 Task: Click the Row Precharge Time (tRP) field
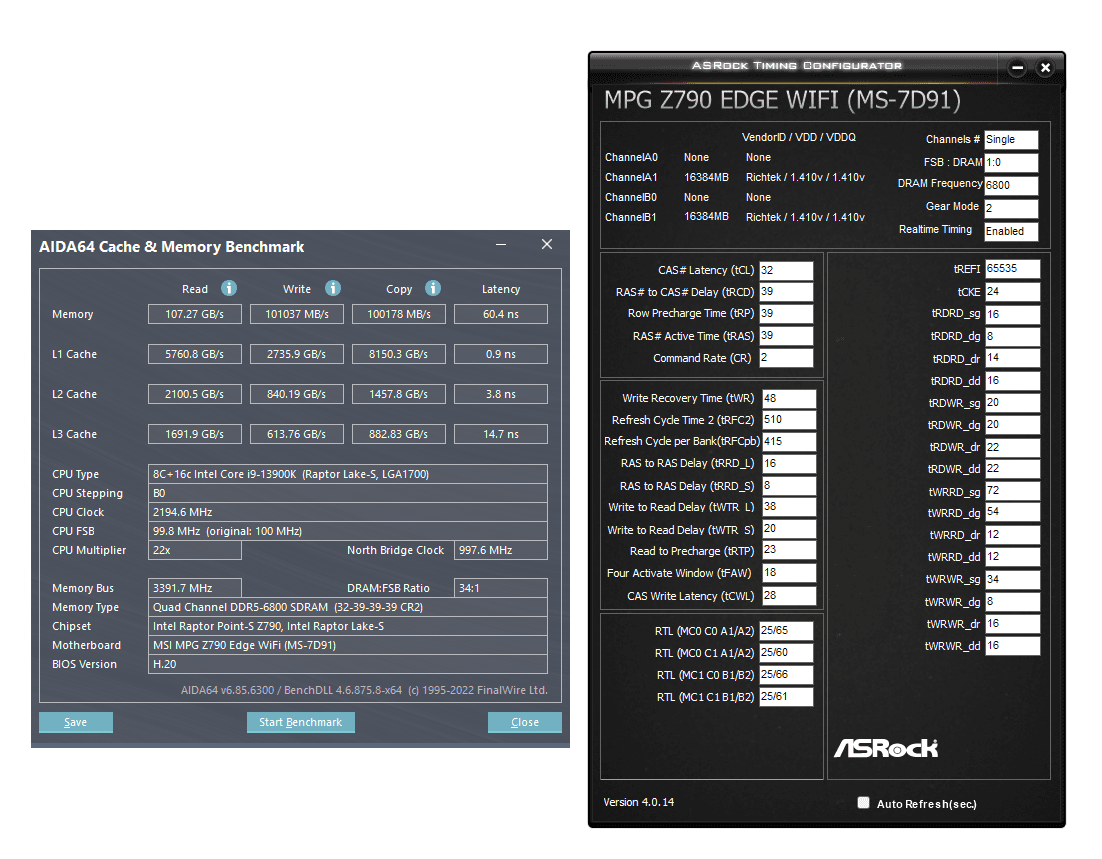[786, 314]
